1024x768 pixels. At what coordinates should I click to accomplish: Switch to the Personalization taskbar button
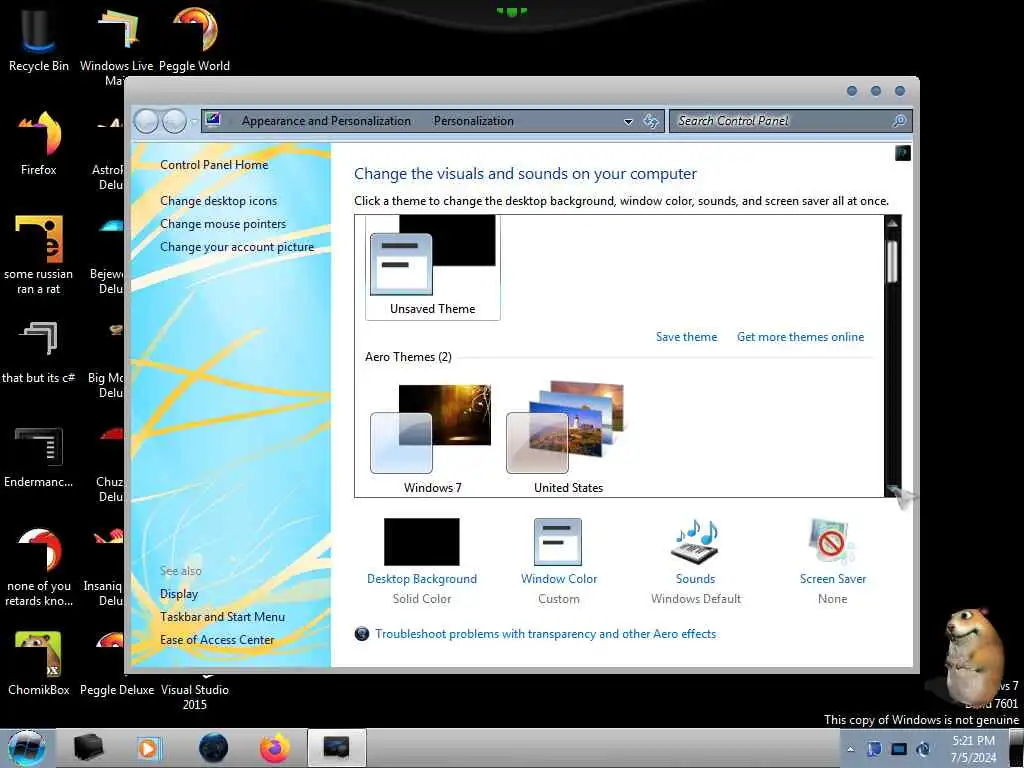[337, 748]
